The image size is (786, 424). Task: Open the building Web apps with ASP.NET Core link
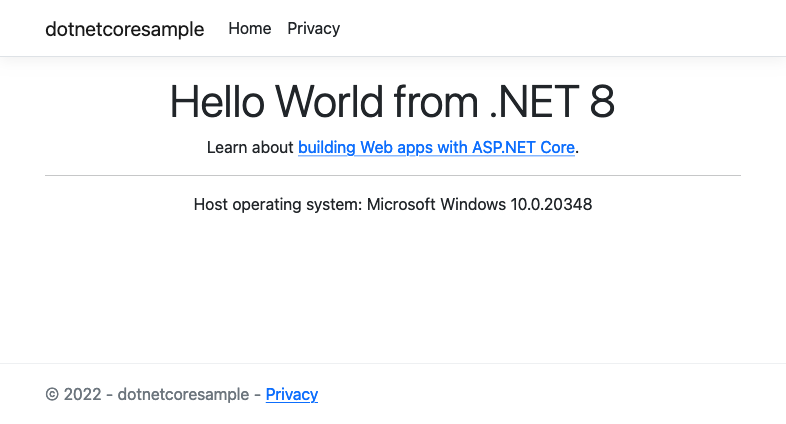(436, 148)
